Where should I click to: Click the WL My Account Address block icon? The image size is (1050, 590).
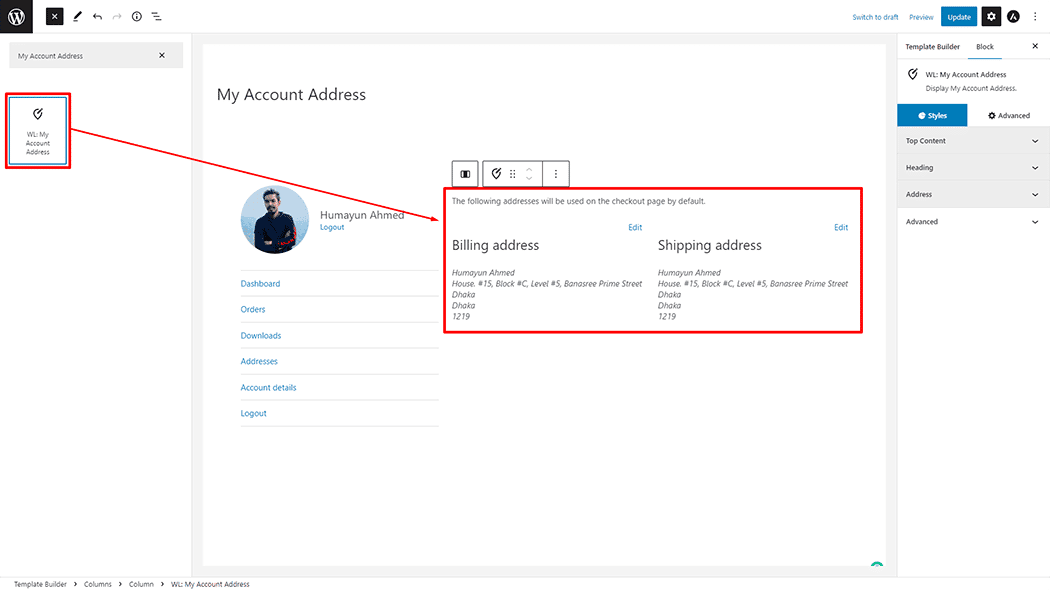pyautogui.click(x=496, y=173)
